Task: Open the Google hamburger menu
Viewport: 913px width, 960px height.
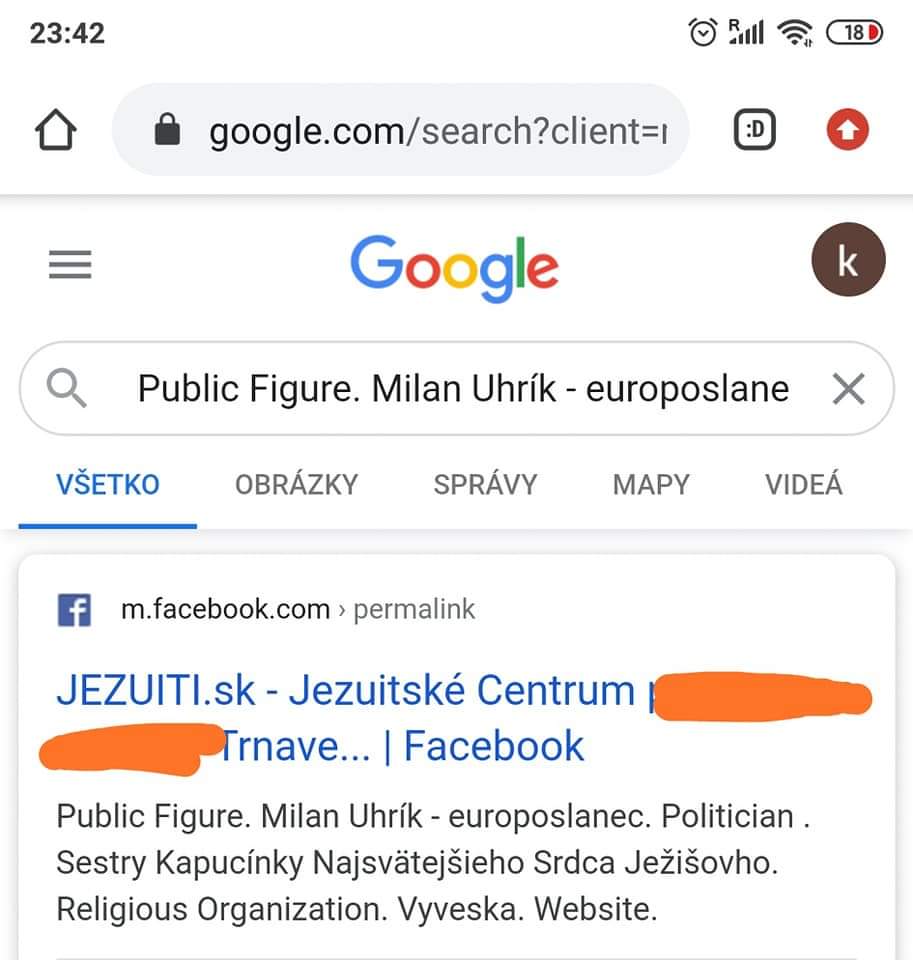Action: pos(70,265)
